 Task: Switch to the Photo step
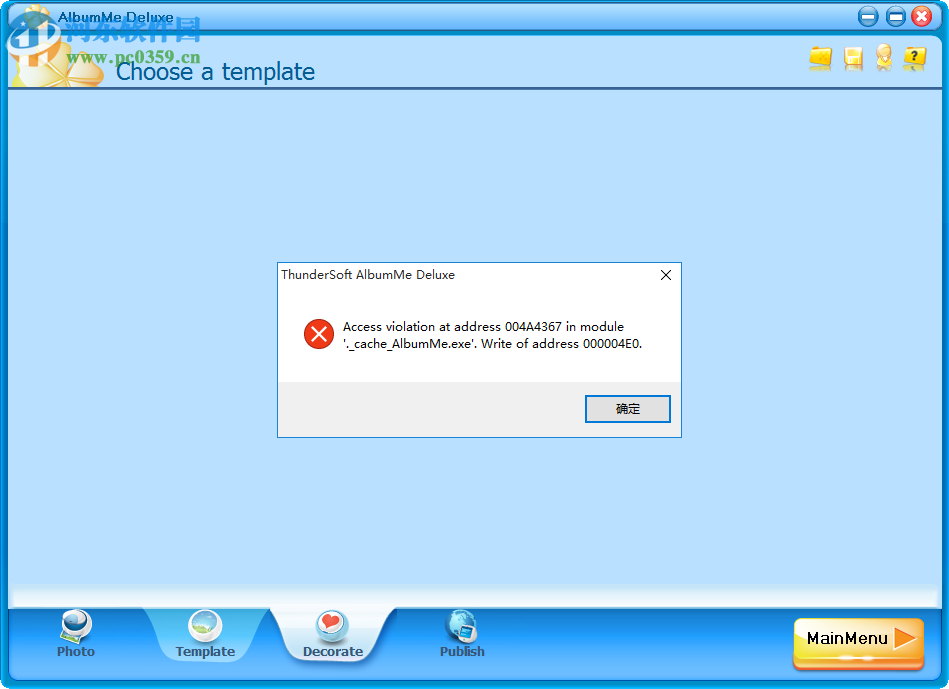tap(76, 634)
